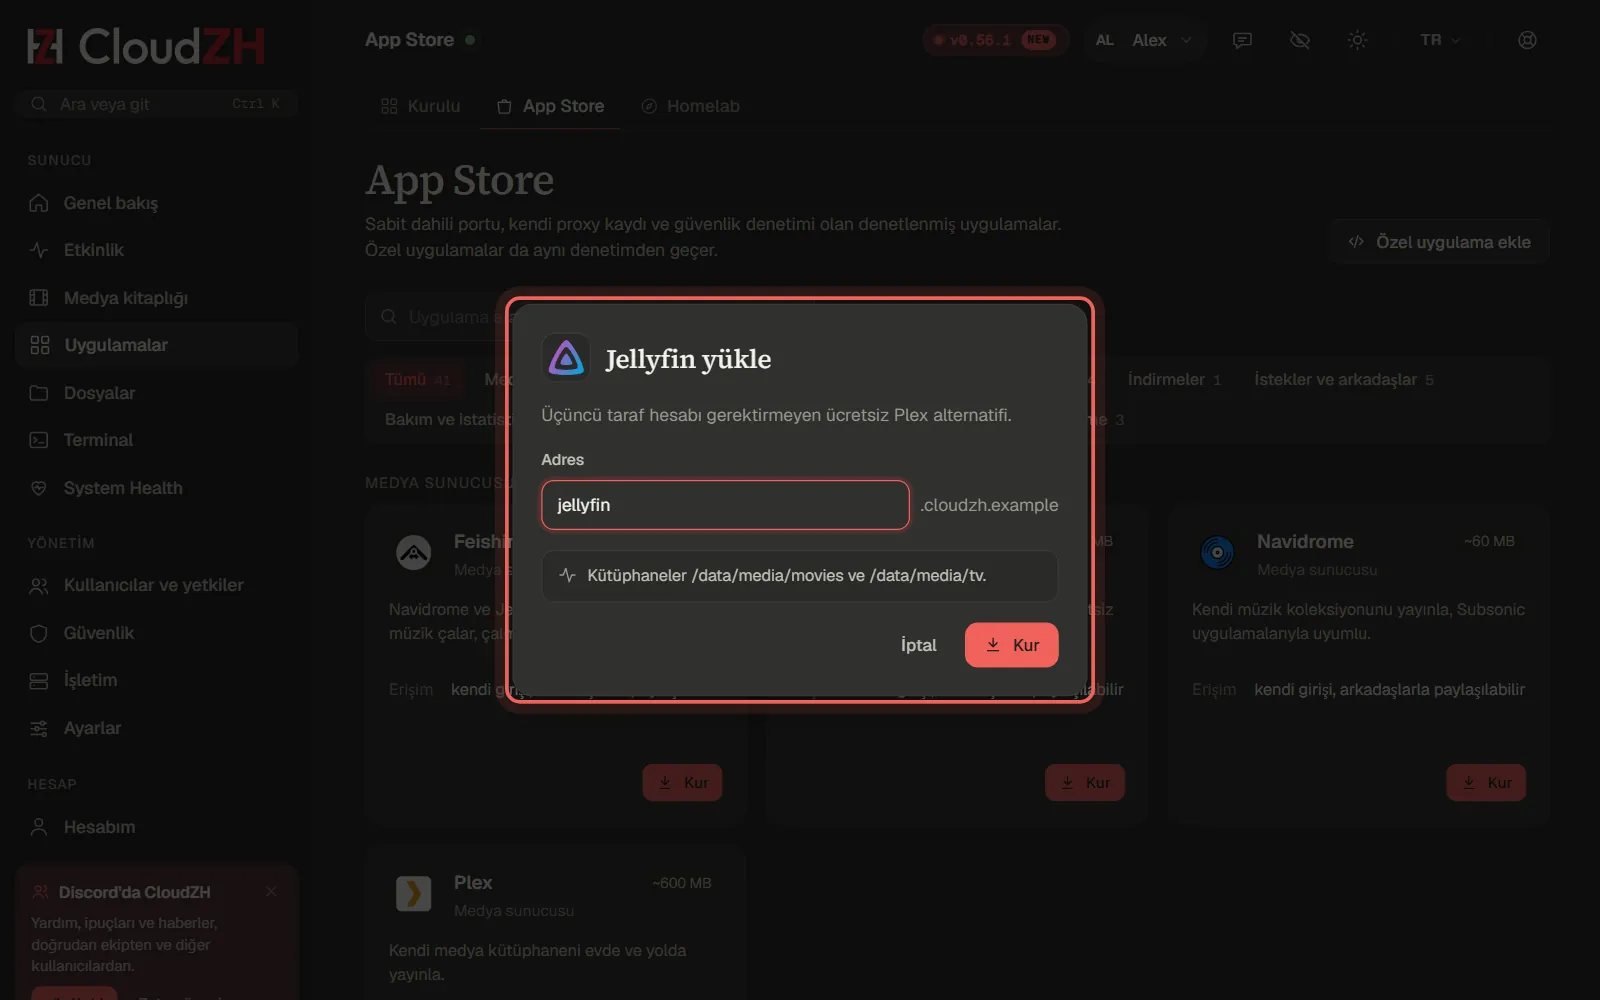Select the App Store tab

coord(550,106)
